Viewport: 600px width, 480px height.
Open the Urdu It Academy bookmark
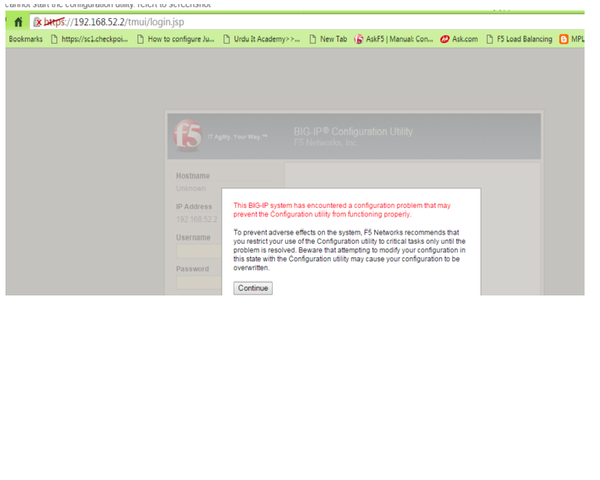[262, 39]
